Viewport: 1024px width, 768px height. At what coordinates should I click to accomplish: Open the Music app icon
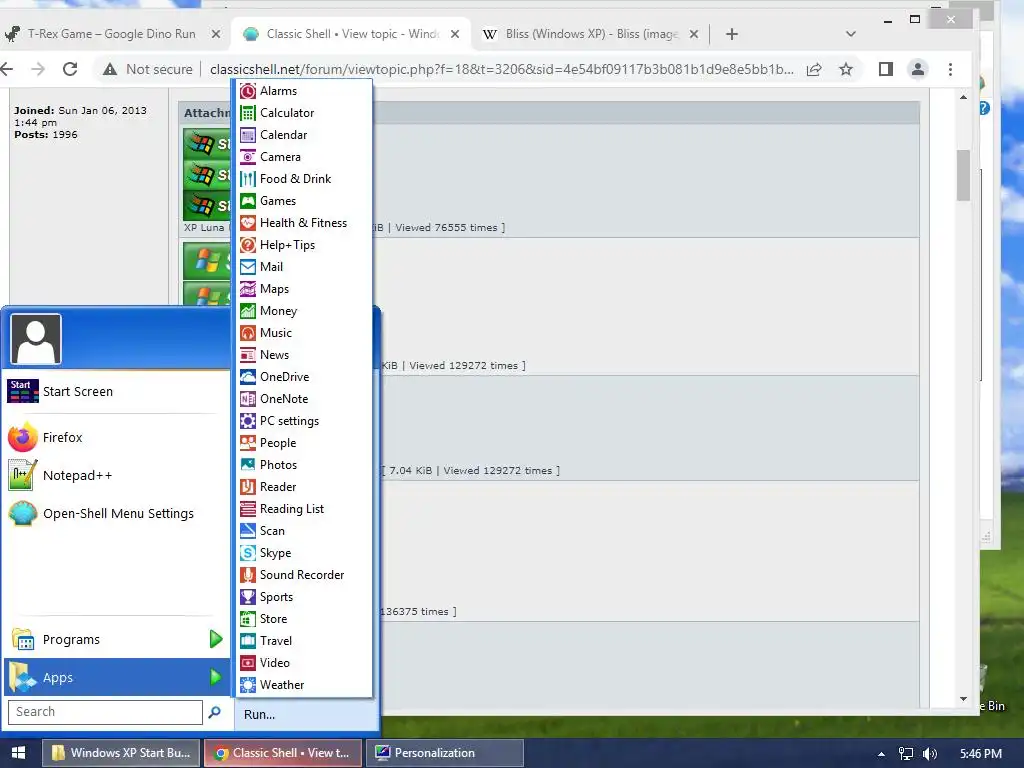248,333
